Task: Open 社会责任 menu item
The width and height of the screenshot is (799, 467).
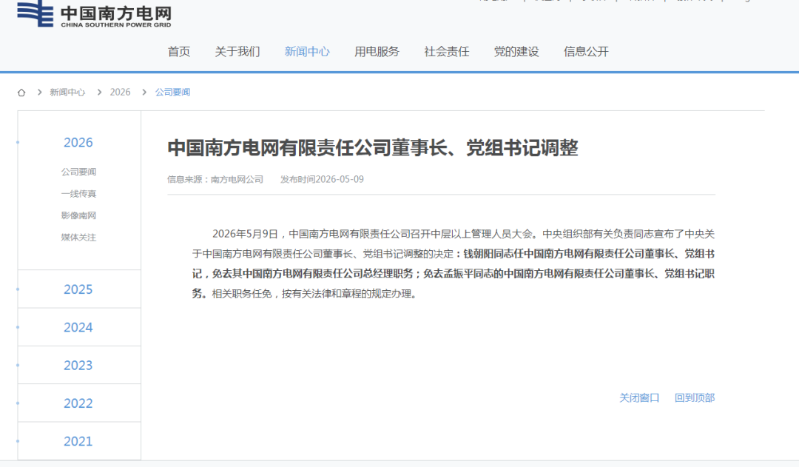Action: pos(447,51)
